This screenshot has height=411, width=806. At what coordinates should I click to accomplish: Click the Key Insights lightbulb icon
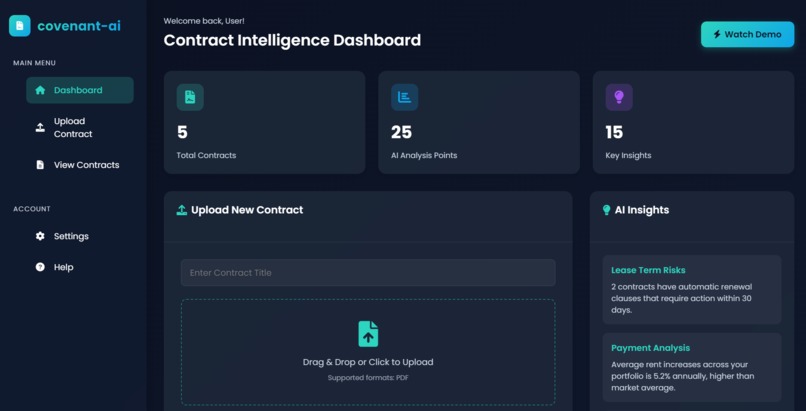click(x=619, y=97)
